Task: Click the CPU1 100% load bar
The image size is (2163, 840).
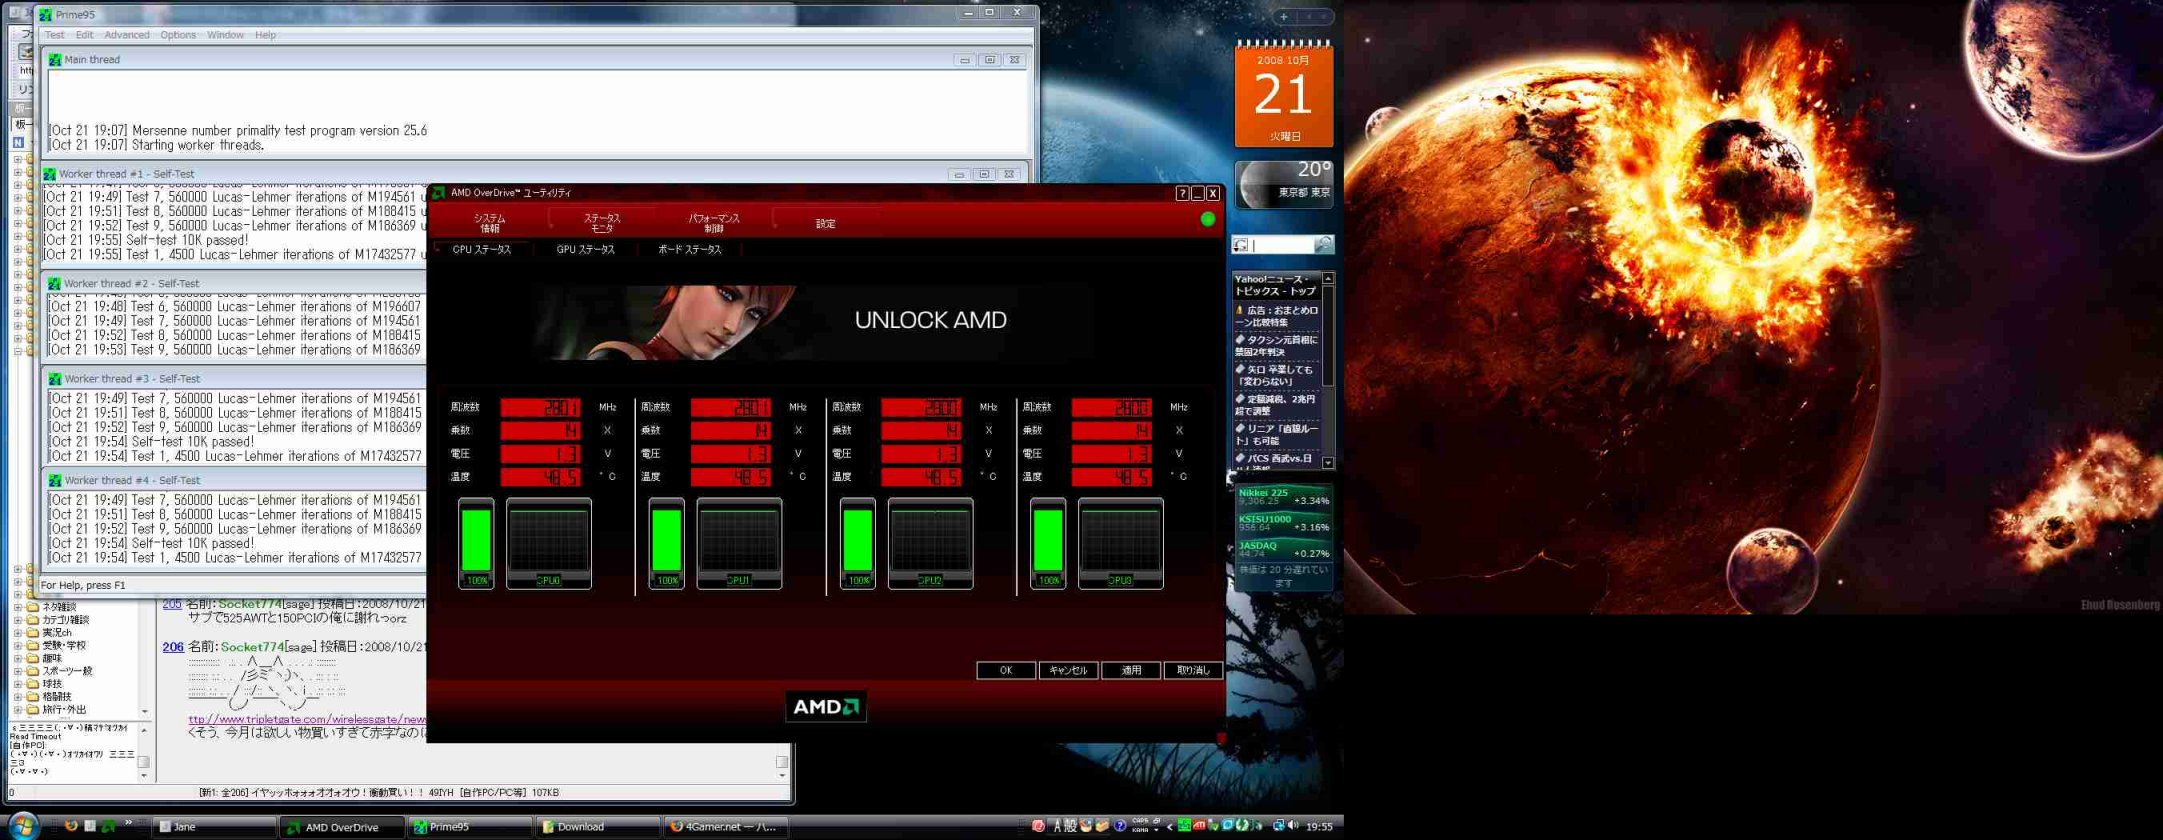Action: coord(667,543)
